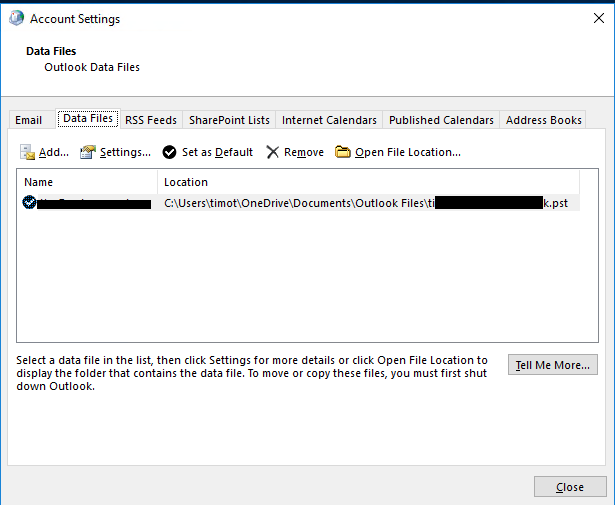
Task: Close the Account Settings dialog with X
Action: (x=599, y=18)
